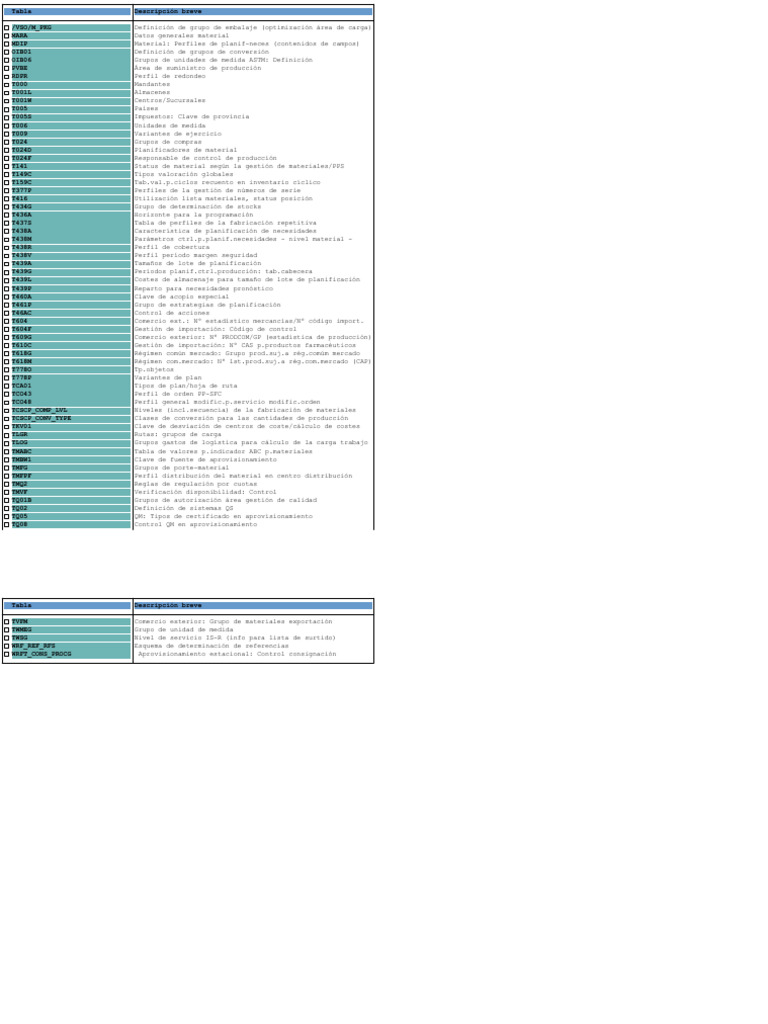Viewport: 768px width, 1024px height.
Task: Click description 'Datos generales material'
Action: click(182, 36)
